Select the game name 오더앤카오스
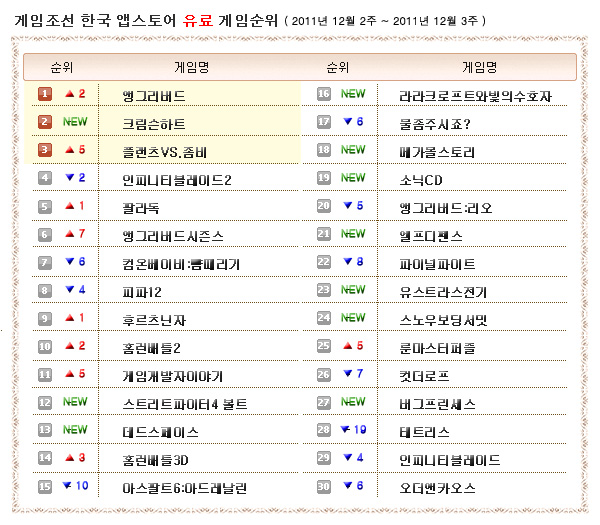Screen dimensions: 600x525 click(x=437, y=488)
